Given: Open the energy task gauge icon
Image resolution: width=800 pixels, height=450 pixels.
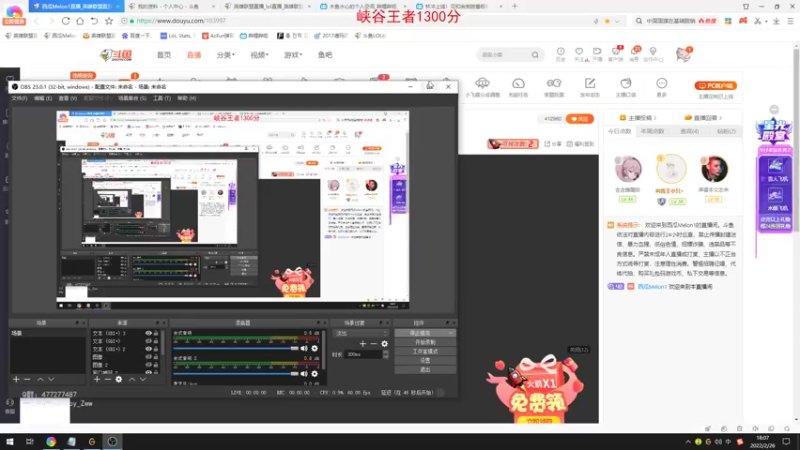Looking at the screenshot, I should pos(518,83).
